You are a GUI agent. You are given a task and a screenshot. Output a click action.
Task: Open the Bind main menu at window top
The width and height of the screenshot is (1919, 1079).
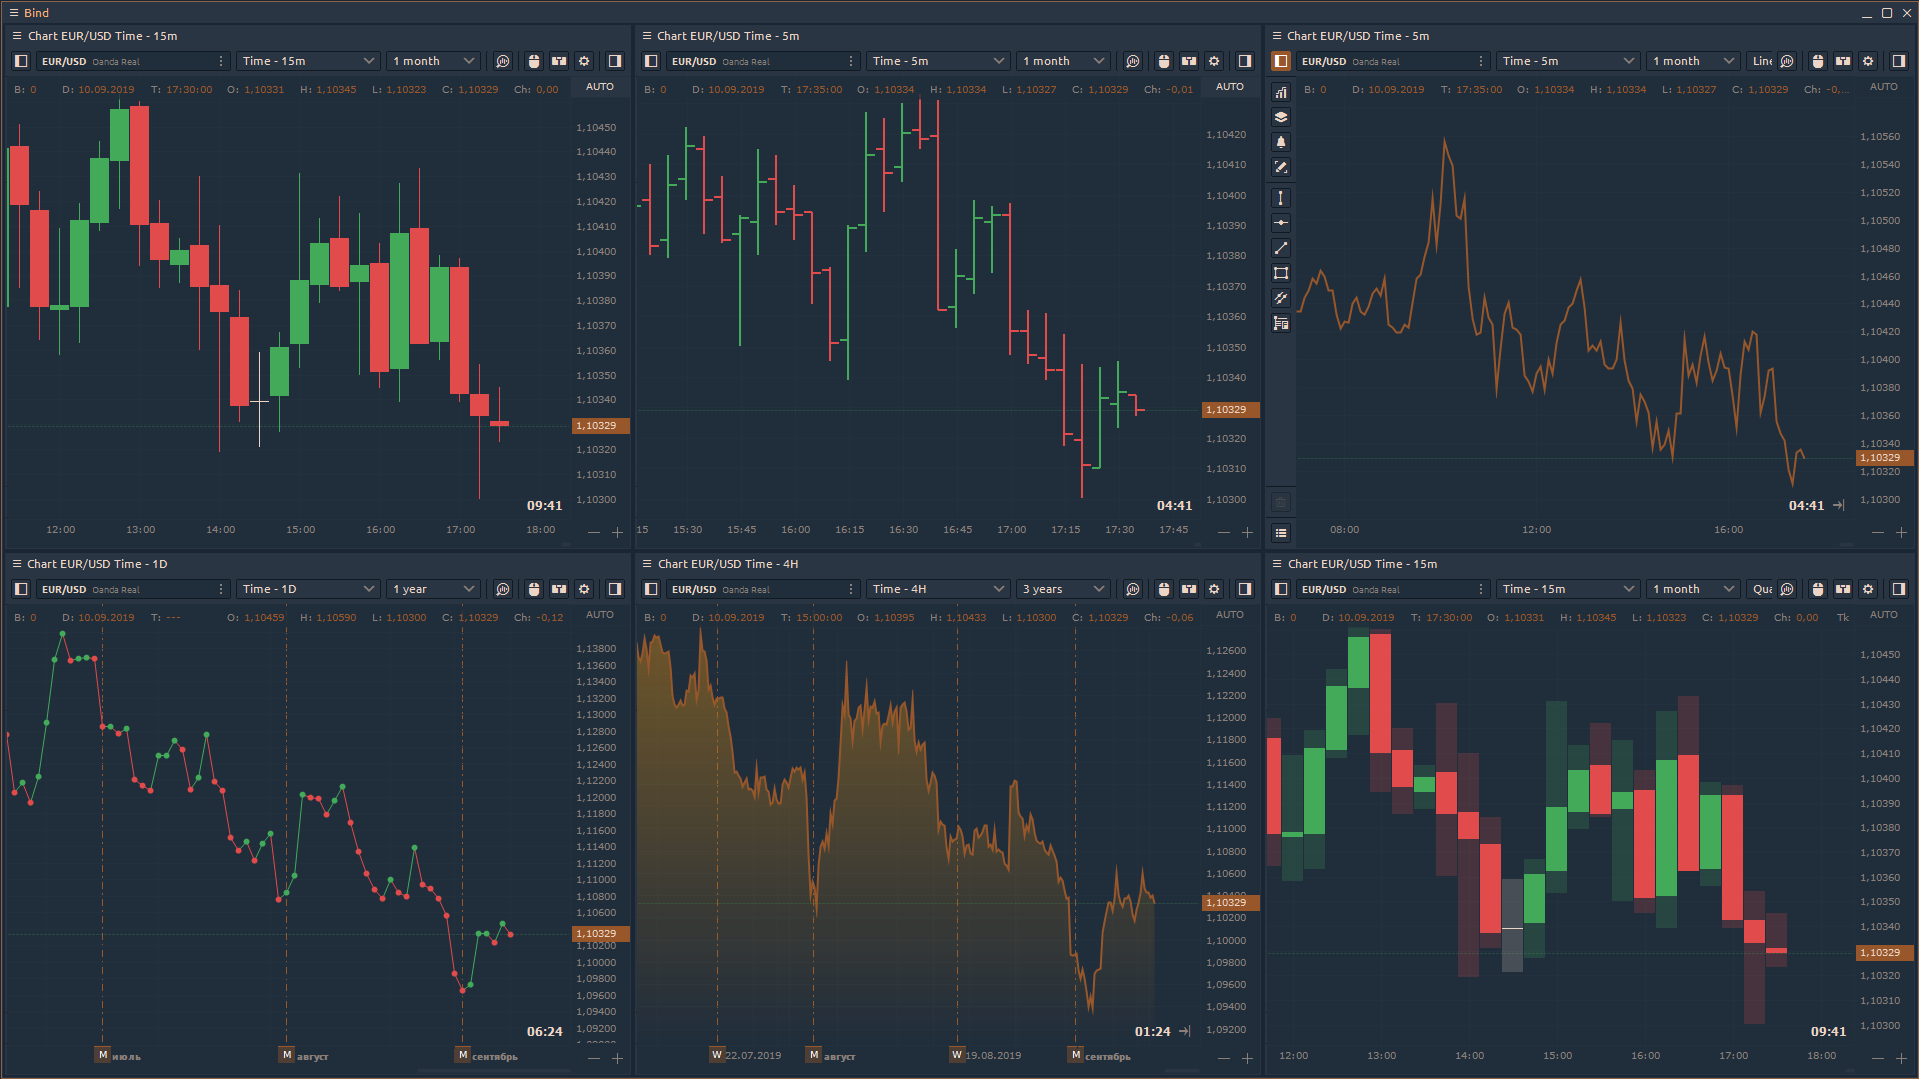click(14, 13)
